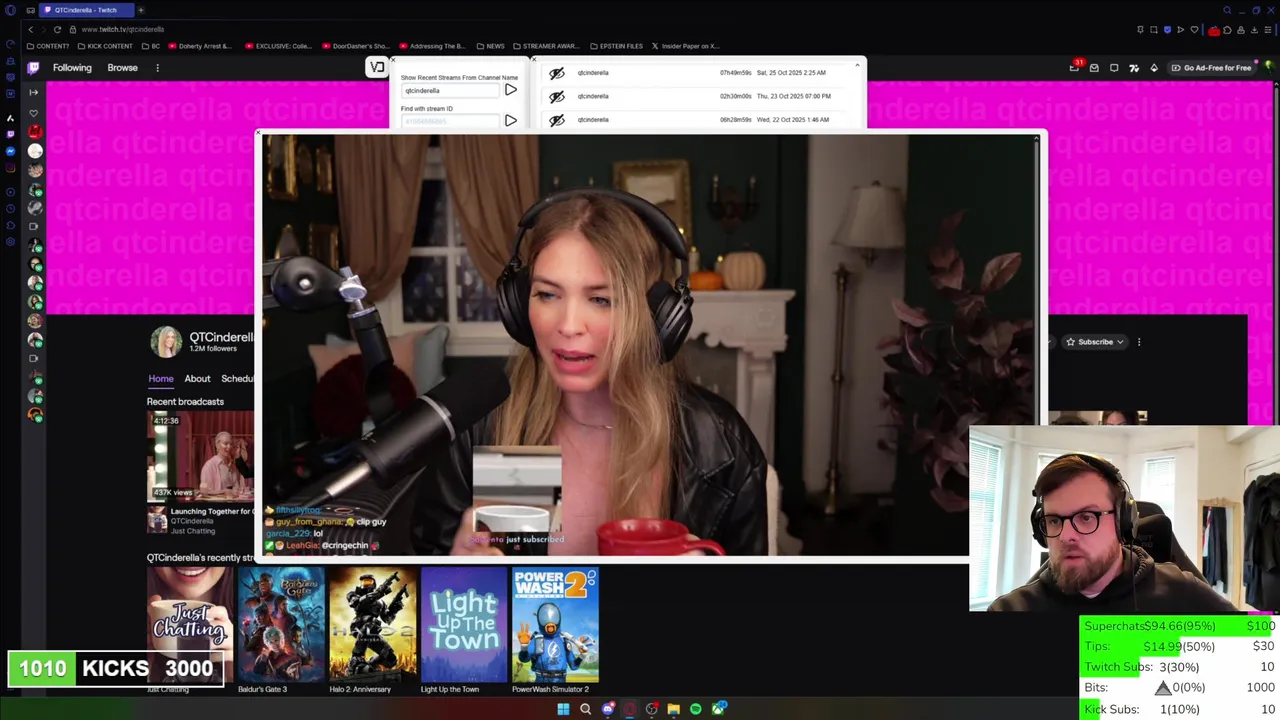Open the Light Up the Town category card
The image size is (1280, 720).
pos(464,624)
